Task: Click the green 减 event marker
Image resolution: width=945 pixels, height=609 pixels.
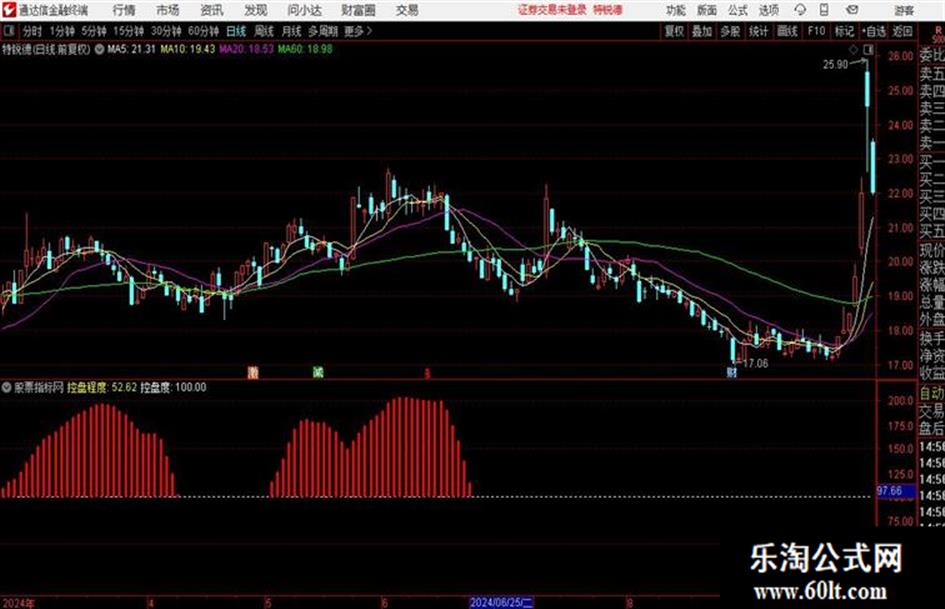Action: (x=318, y=372)
